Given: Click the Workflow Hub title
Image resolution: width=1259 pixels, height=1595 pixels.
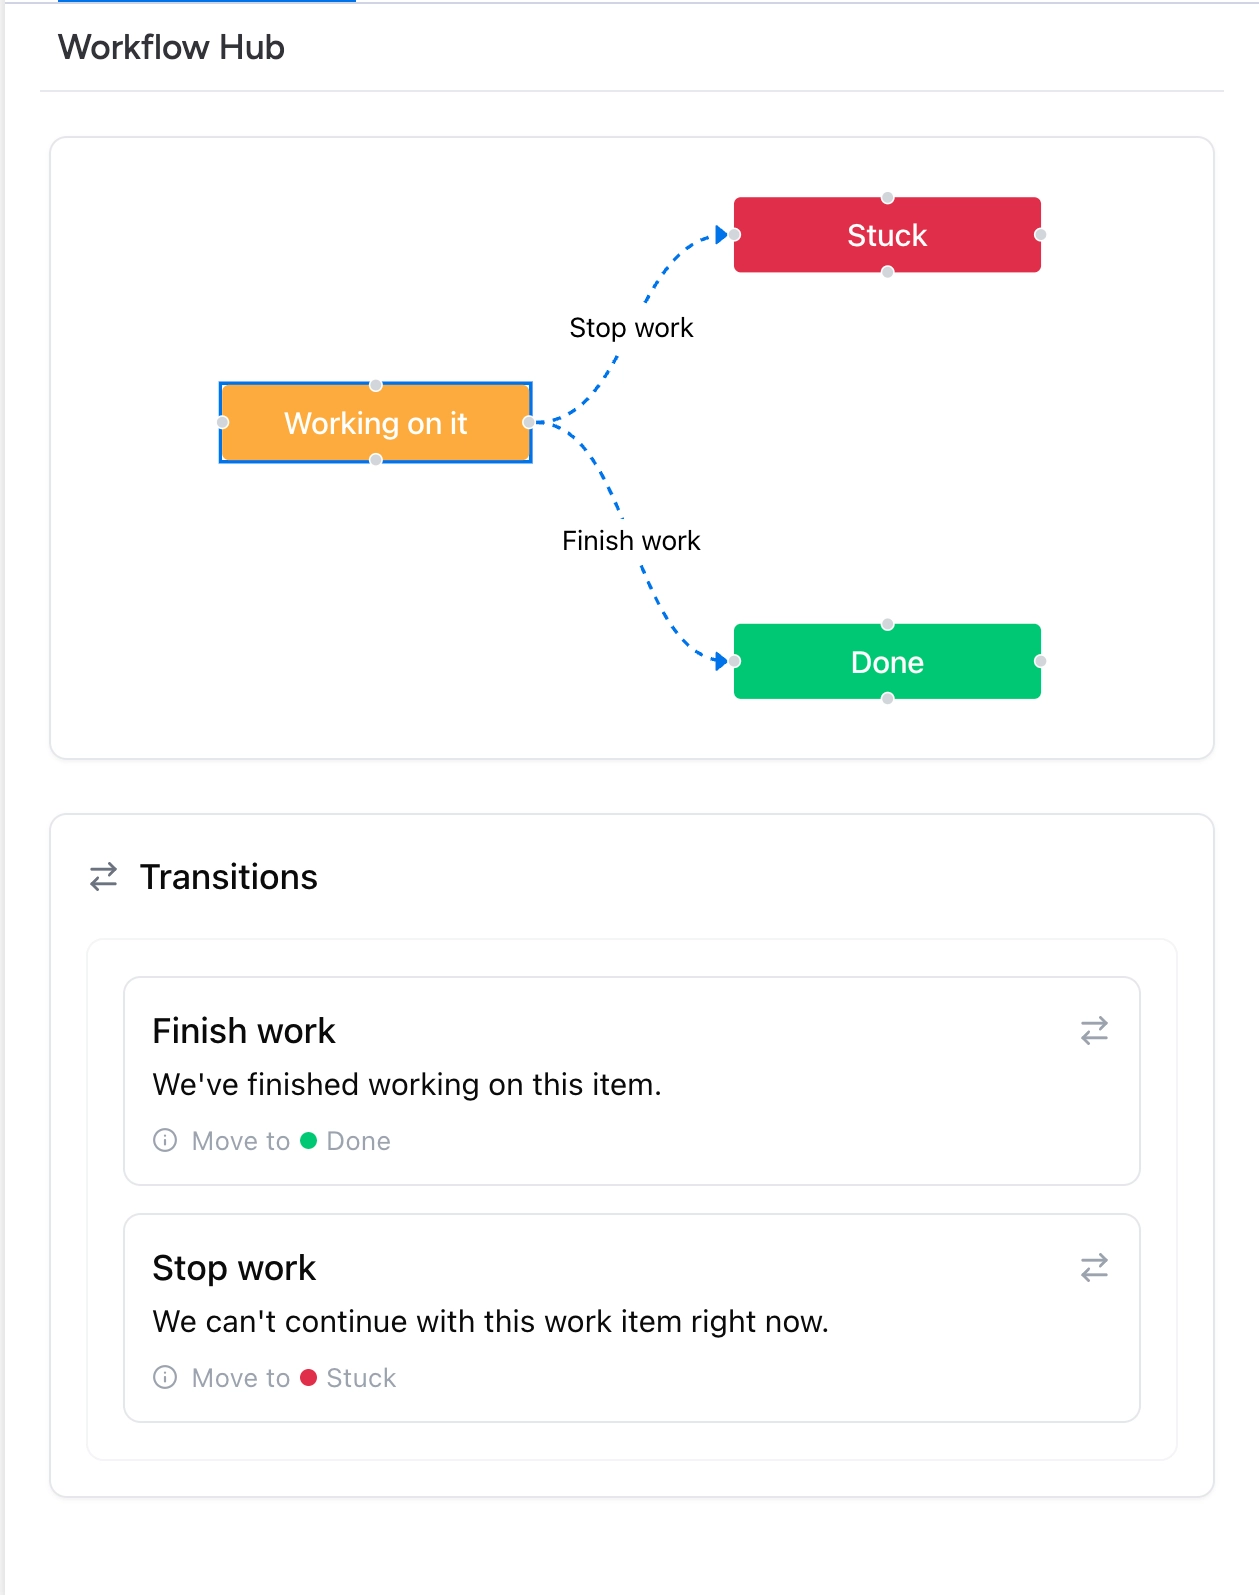Looking at the screenshot, I should click(171, 47).
